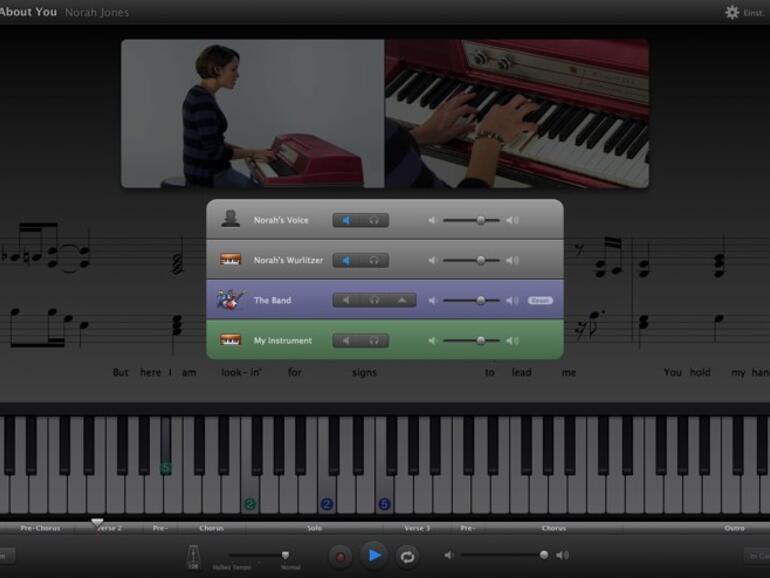
Task: Click the video of Norah at the piano
Action: pyautogui.click(x=252, y=113)
